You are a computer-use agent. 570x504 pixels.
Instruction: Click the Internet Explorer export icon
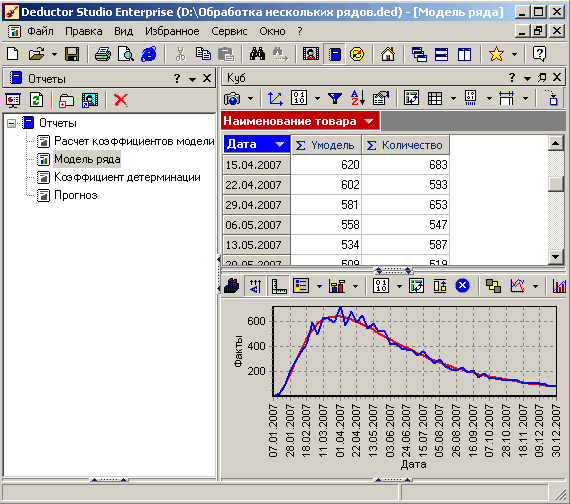[149, 54]
